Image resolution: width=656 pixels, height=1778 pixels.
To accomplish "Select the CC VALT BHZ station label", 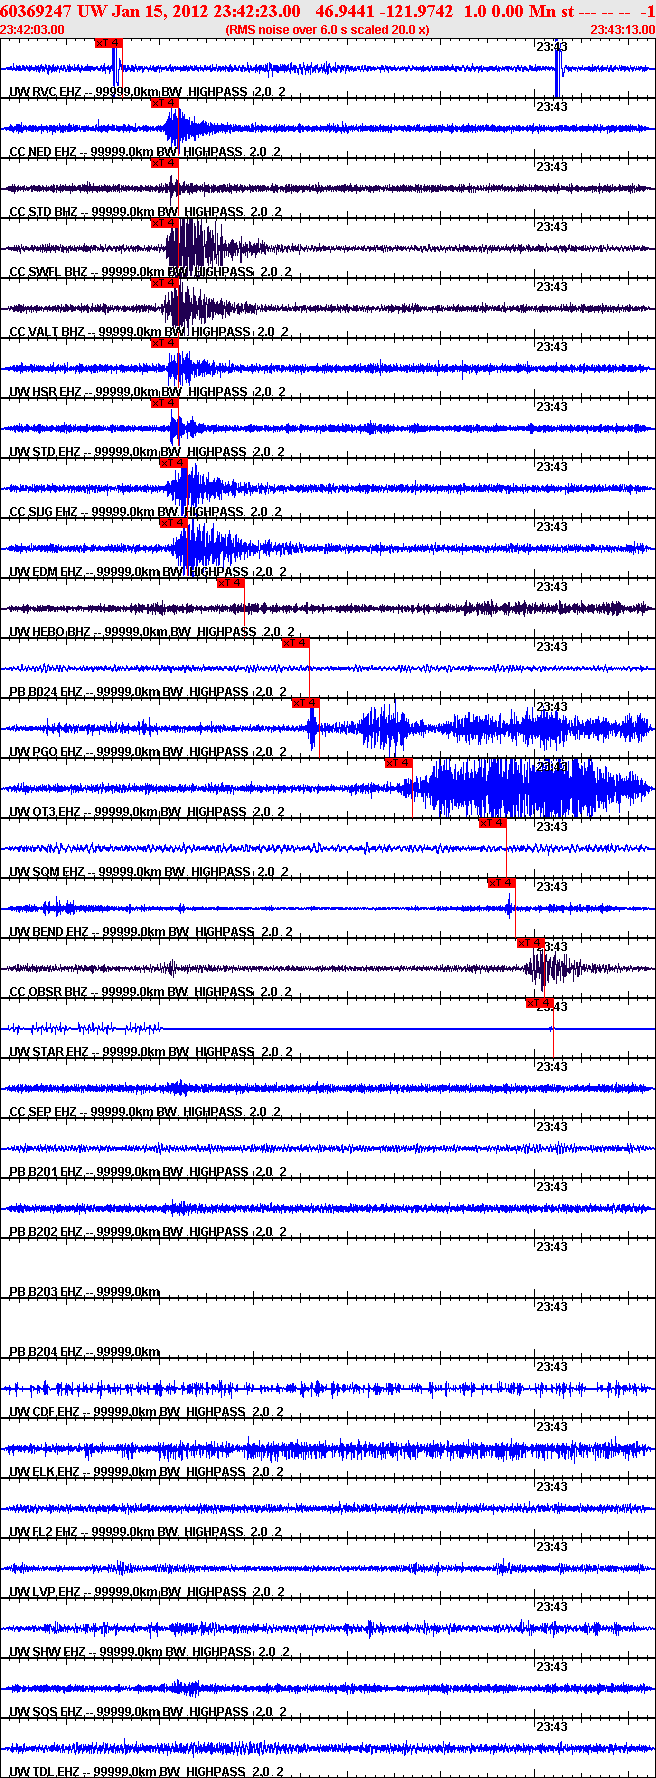I will click(149, 331).
